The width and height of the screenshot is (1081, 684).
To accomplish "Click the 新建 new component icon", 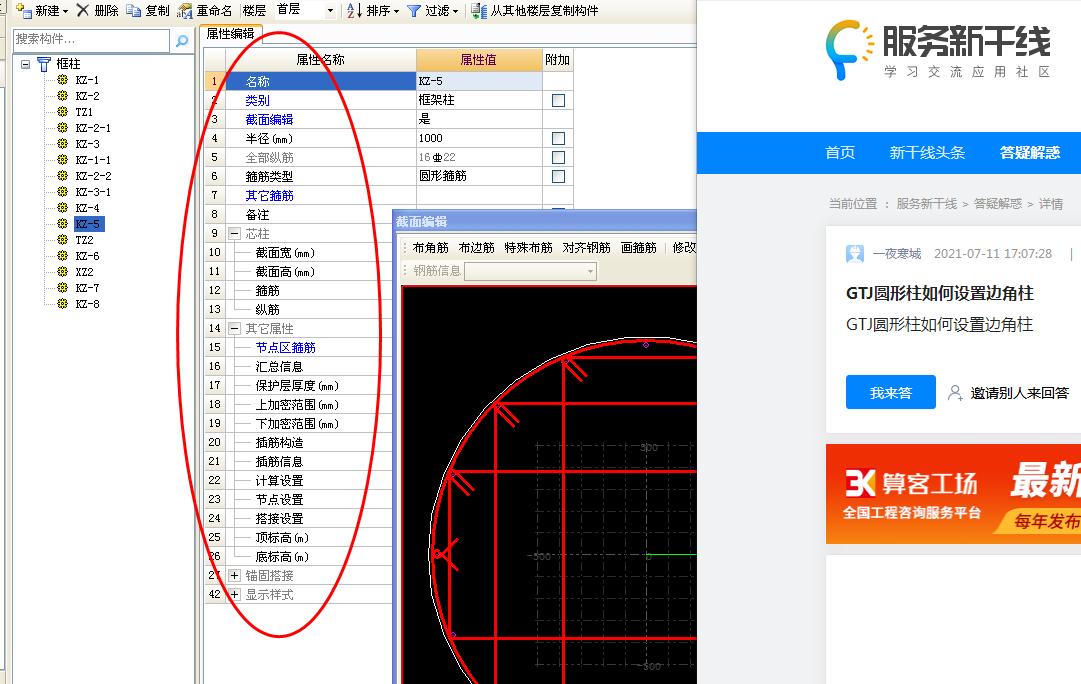I will pos(24,10).
